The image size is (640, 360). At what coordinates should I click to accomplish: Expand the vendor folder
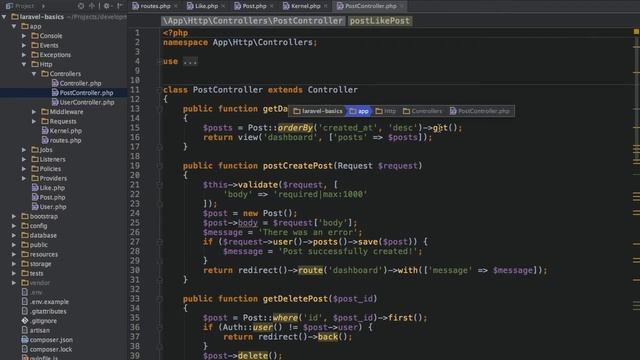coord(14,283)
